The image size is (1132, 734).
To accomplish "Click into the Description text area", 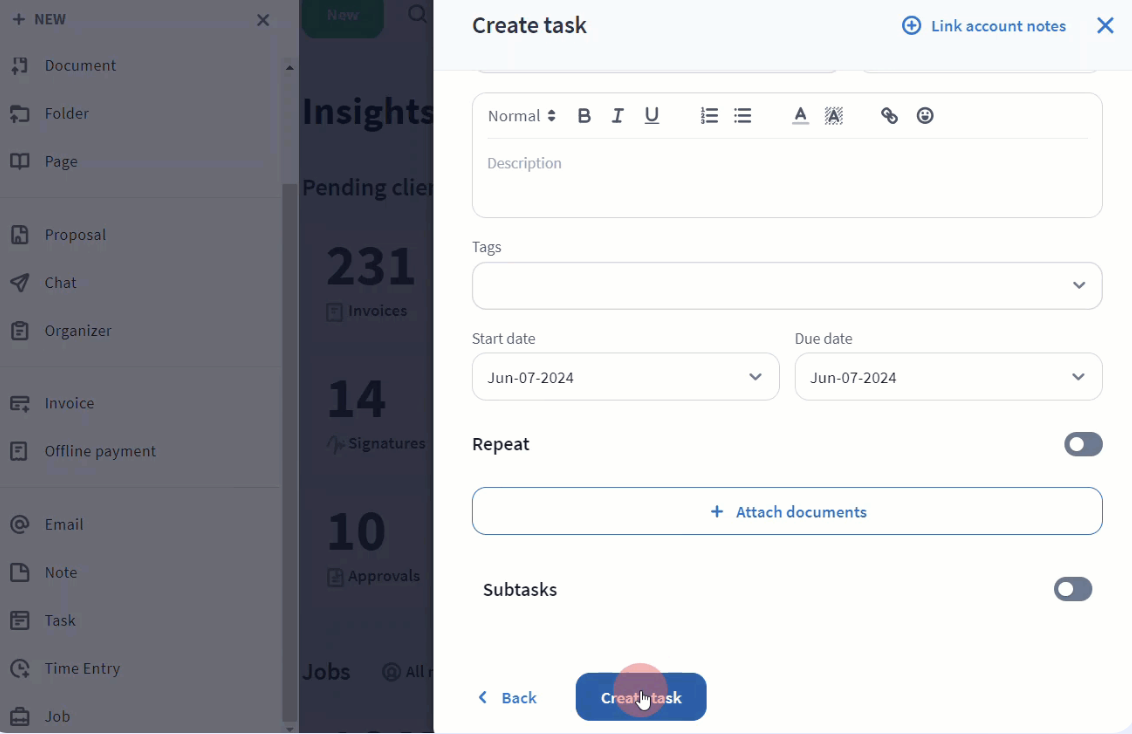I will 787,178.
